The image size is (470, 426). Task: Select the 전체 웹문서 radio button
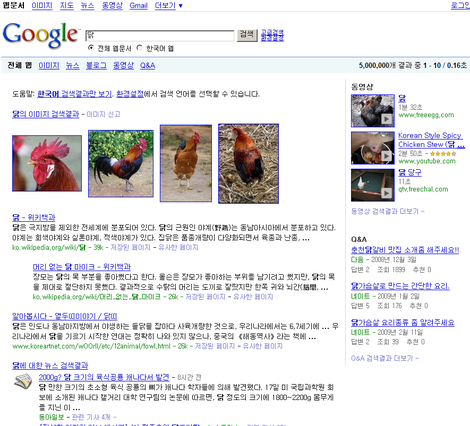[x=91, y=48]
